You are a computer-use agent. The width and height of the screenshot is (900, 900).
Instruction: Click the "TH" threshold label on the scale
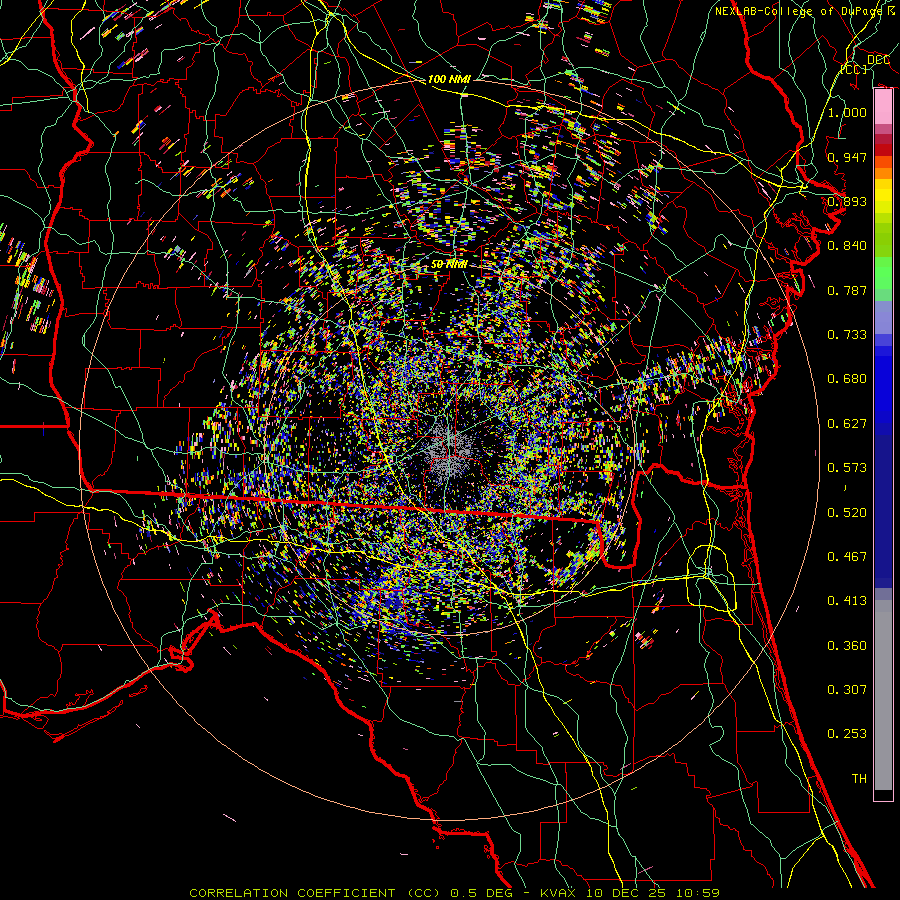(x=859, y=778)
